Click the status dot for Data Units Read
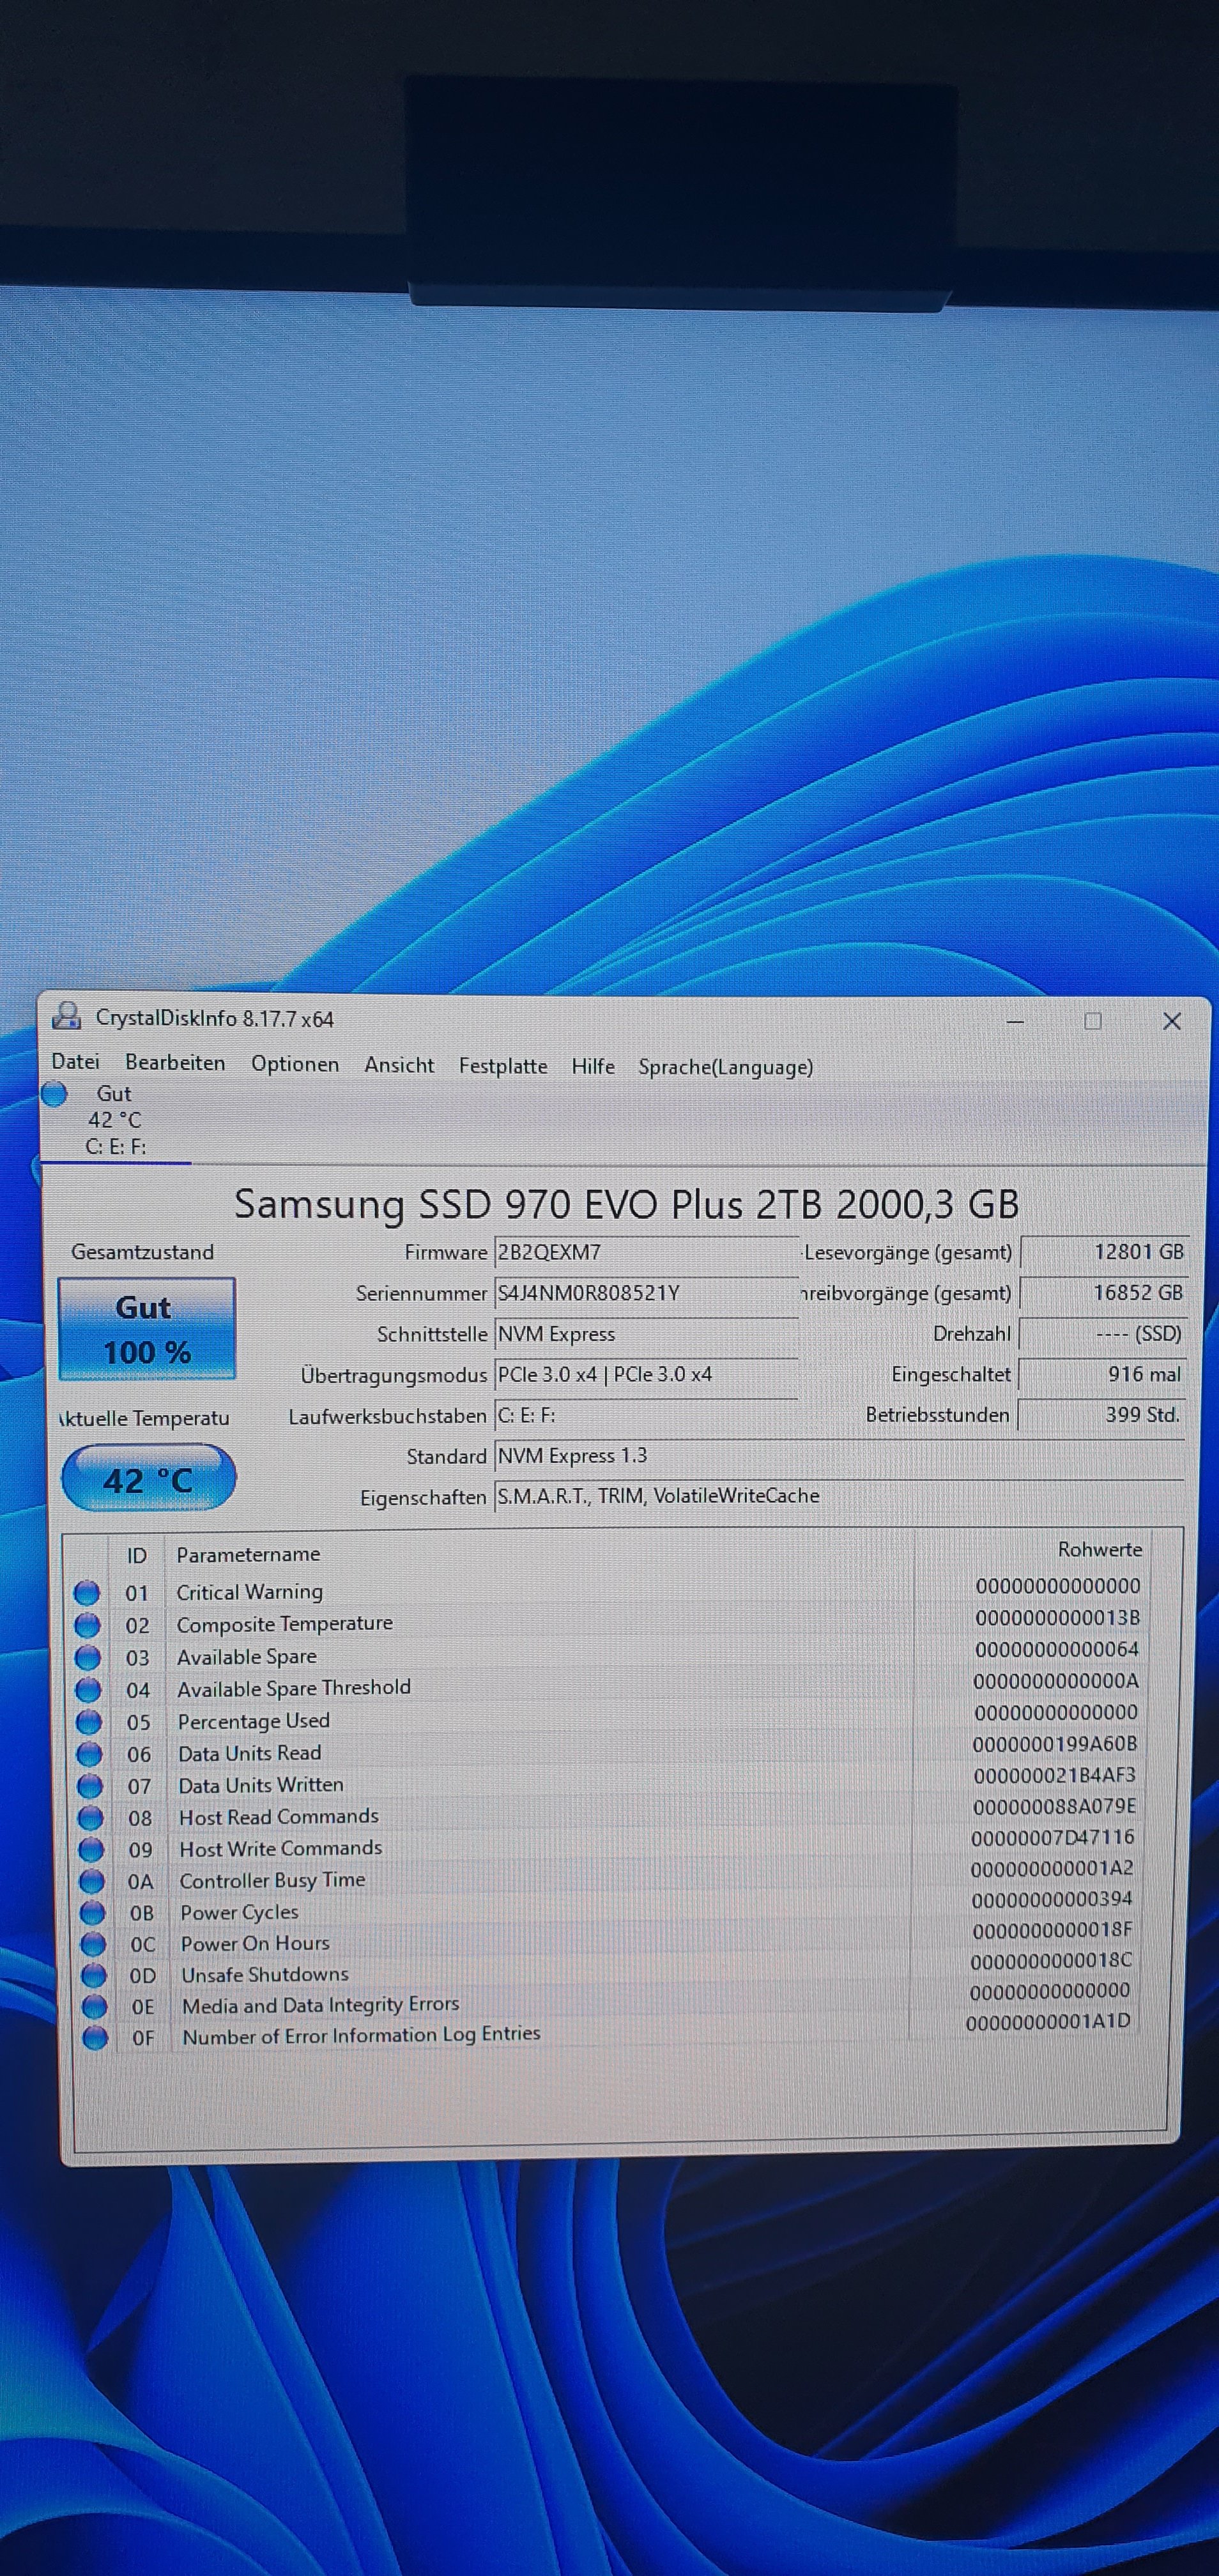Viewport: 1219px width, 2576px height. coord(90,1753)
